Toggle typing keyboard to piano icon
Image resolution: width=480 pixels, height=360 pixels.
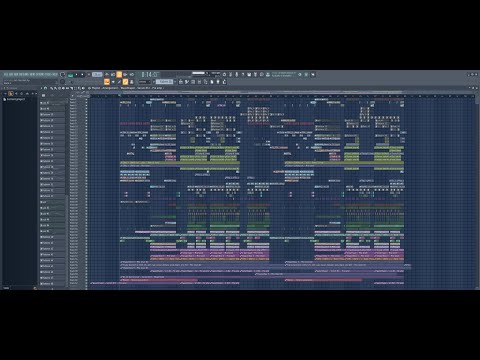click(x=107, y=82)
